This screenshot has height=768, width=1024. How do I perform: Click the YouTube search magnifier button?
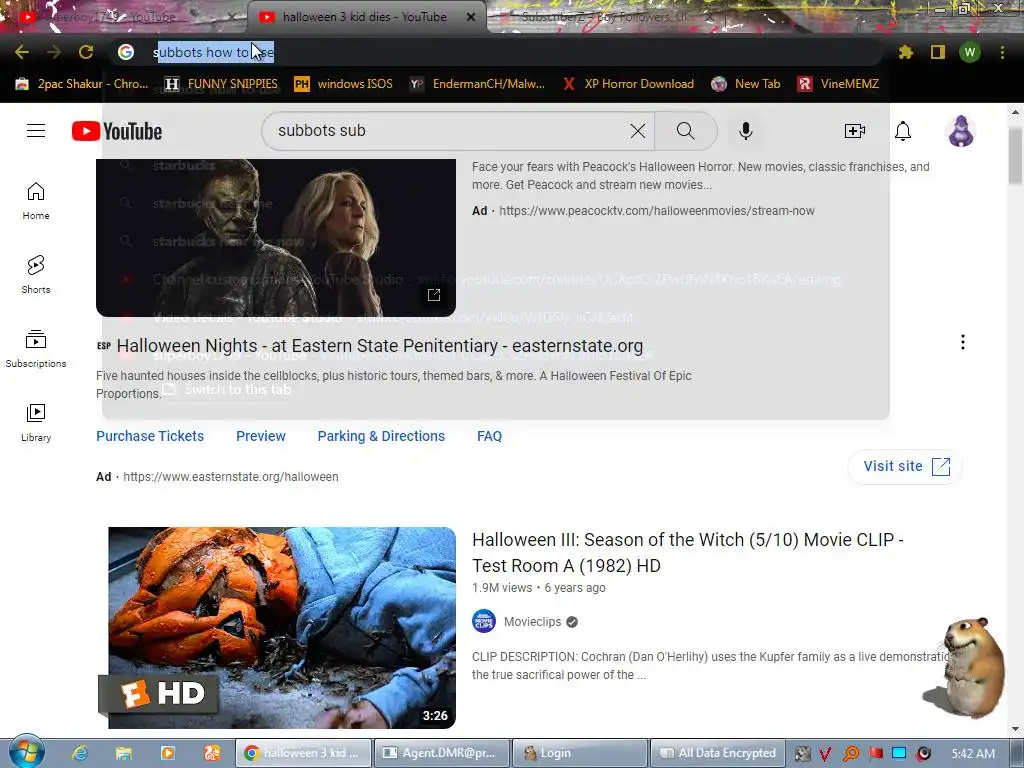(x=685, y=131)
